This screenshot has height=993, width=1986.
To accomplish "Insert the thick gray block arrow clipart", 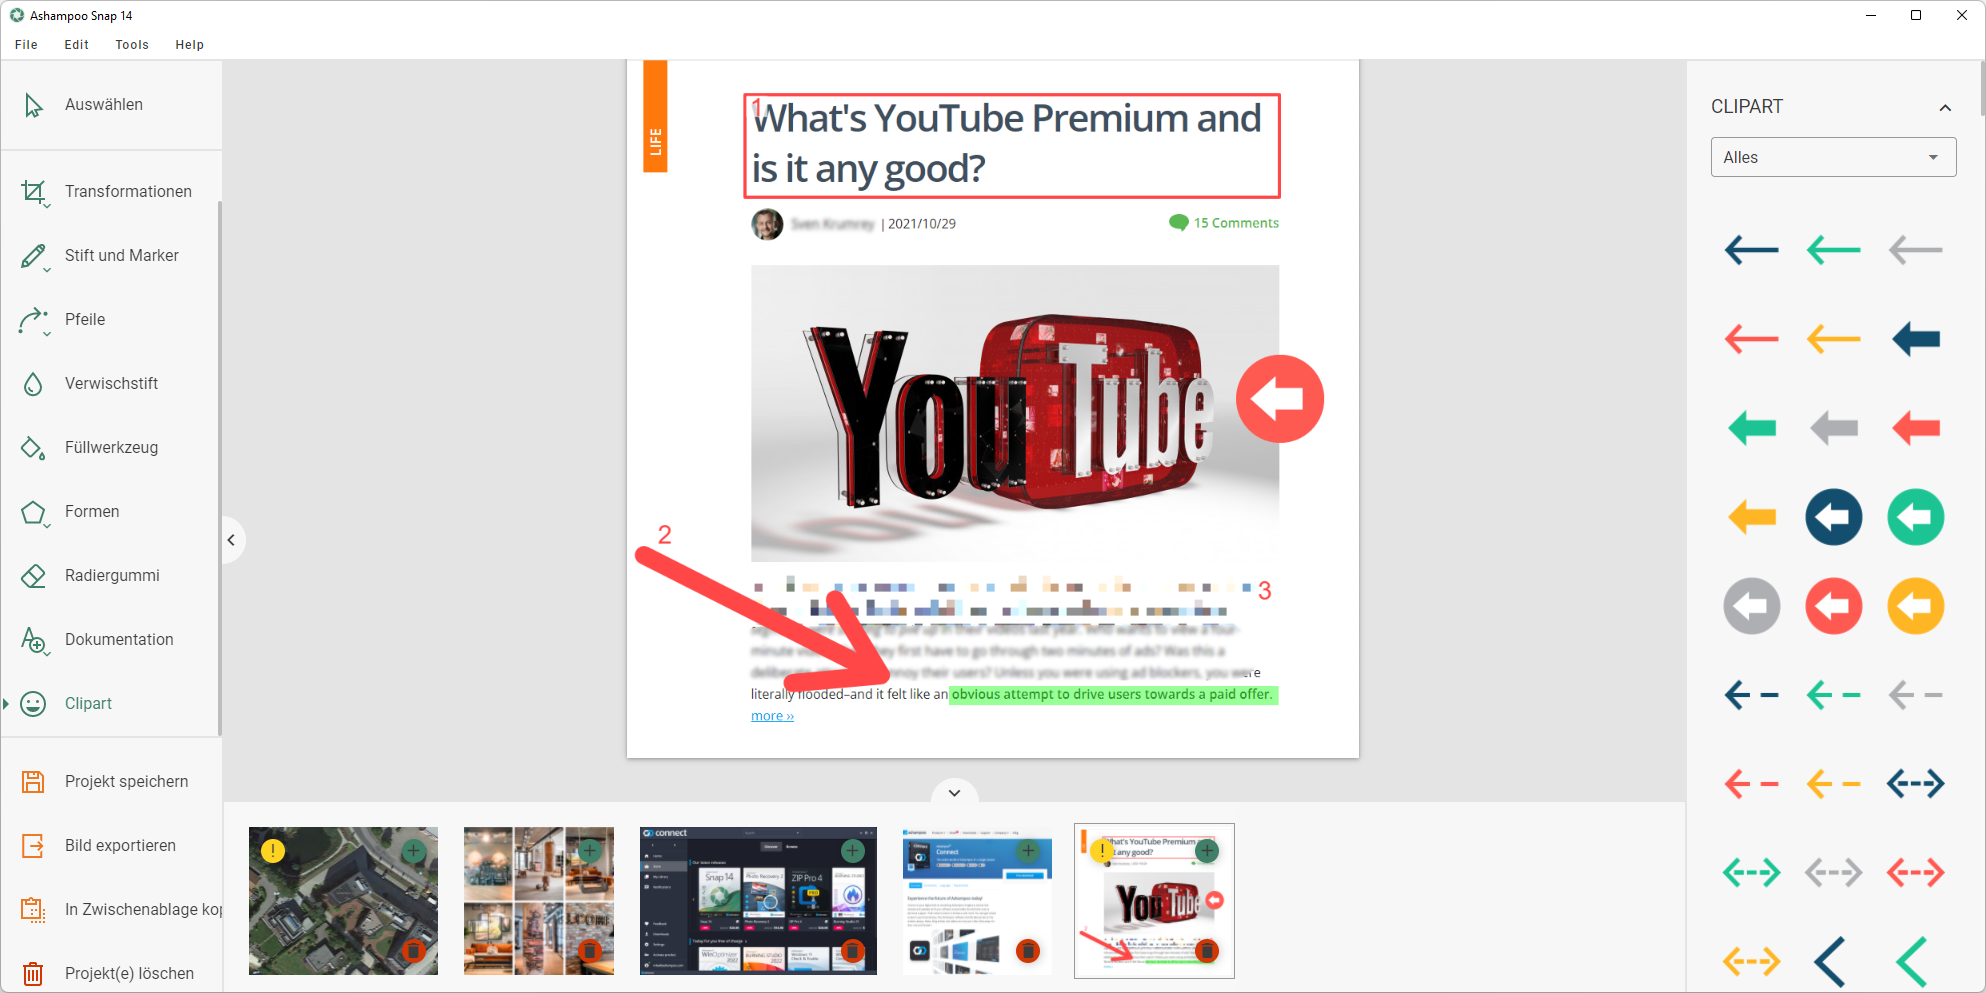I will pyautogui.click(x=1834, y=428).
